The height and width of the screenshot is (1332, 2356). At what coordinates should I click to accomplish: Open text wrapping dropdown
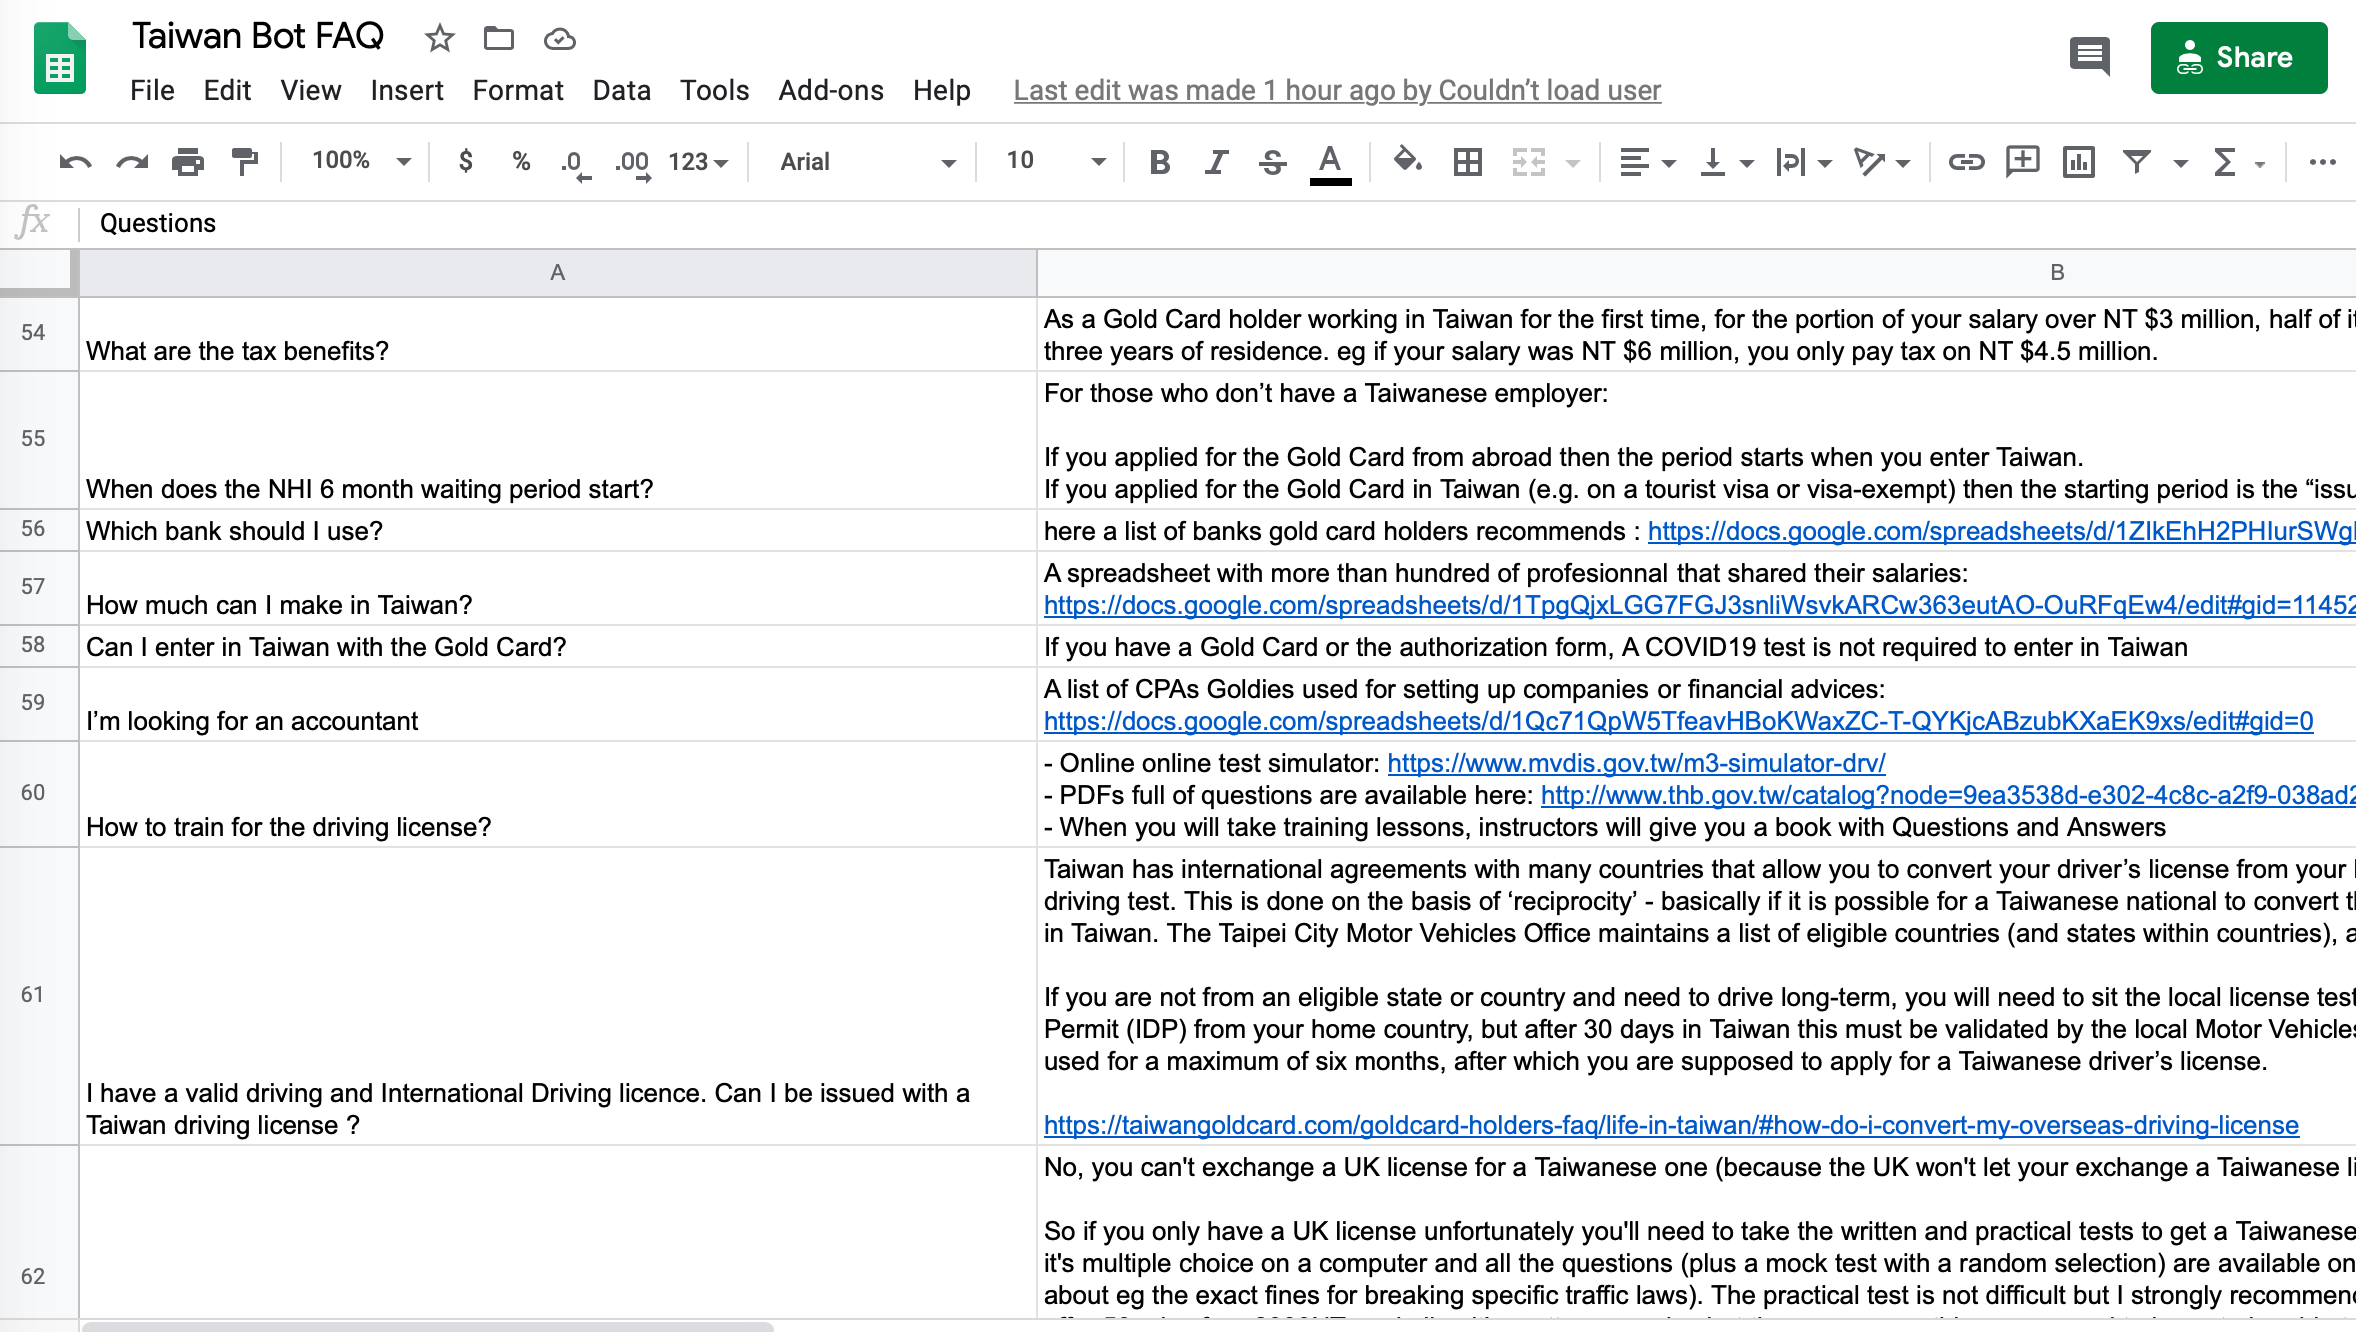coord(1803,162)
